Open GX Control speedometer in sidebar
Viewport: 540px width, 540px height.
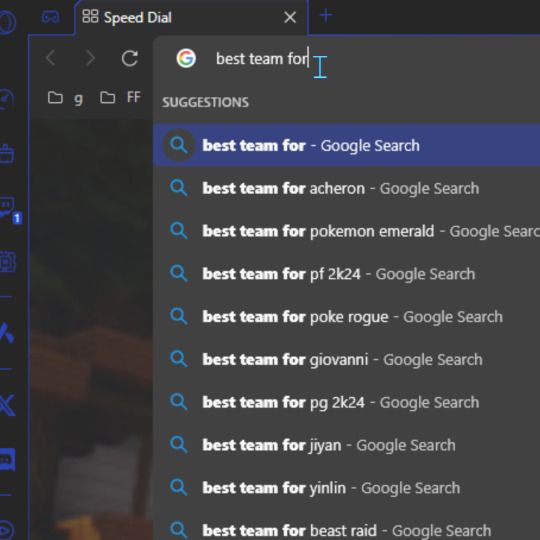[6, 99]
